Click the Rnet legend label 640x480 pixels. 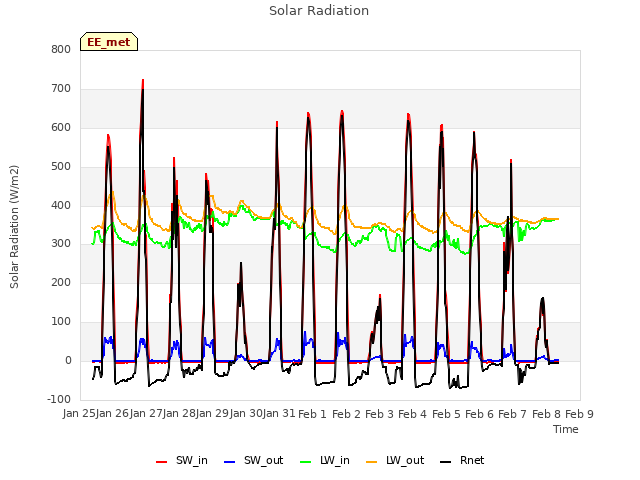click(472, 460)
